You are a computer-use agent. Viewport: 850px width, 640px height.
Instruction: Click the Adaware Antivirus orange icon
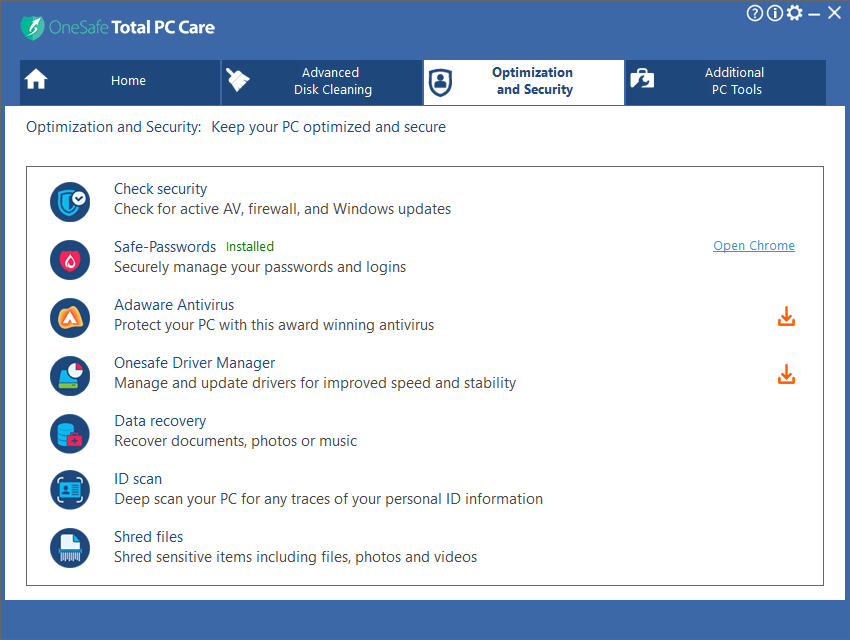(x=70, y=318)
